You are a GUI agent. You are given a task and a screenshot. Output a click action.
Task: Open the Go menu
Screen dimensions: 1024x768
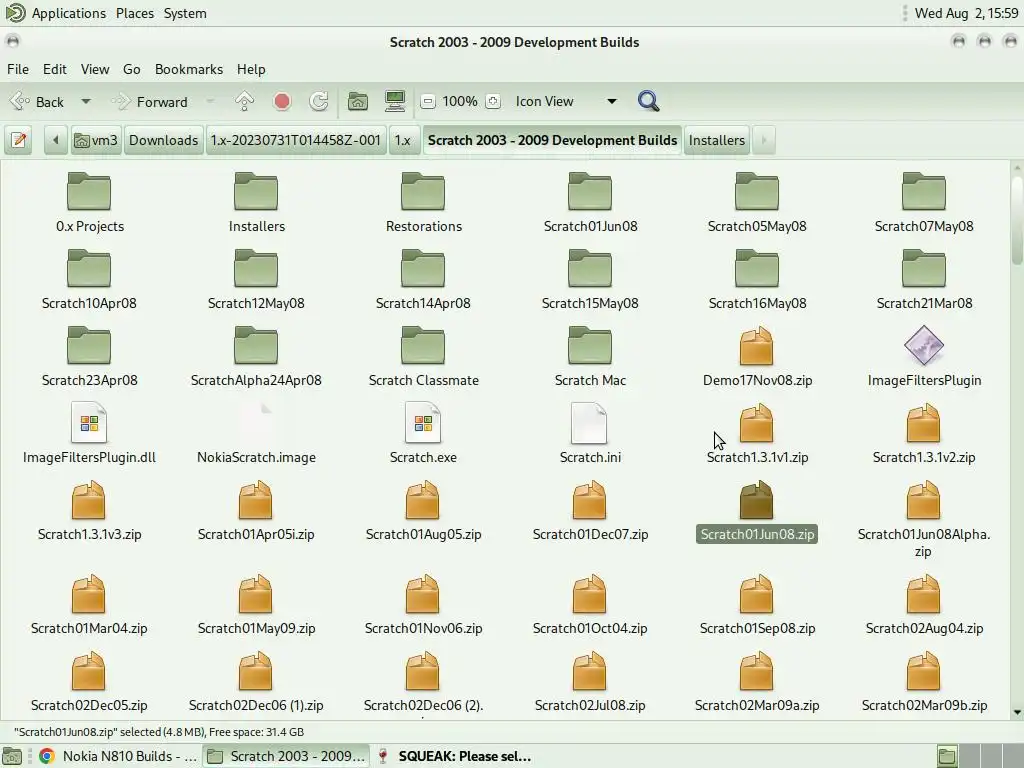click(131, 69)
